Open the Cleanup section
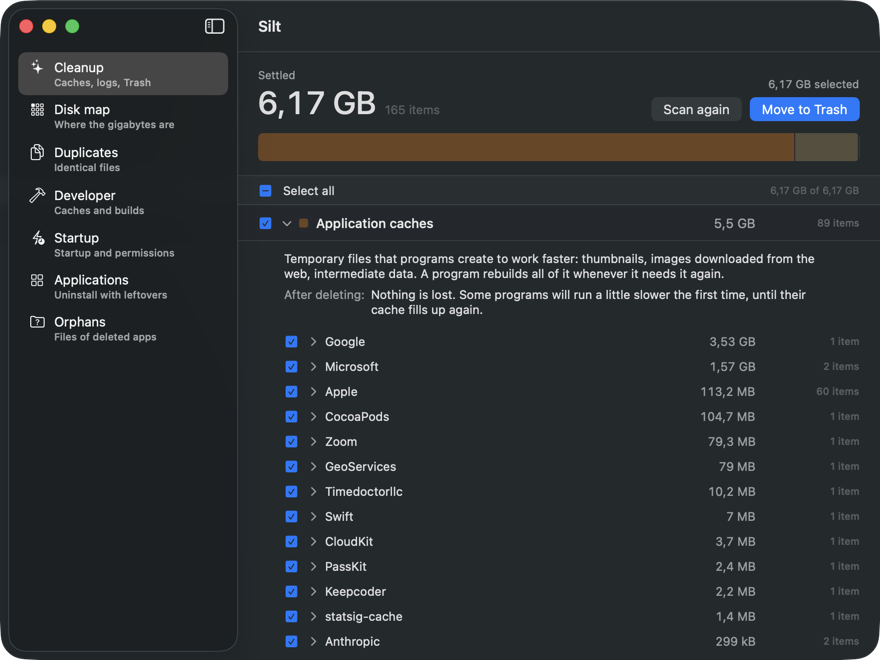Image resolution: width=880 pixels, height=660 pixels. coord(123,74)
